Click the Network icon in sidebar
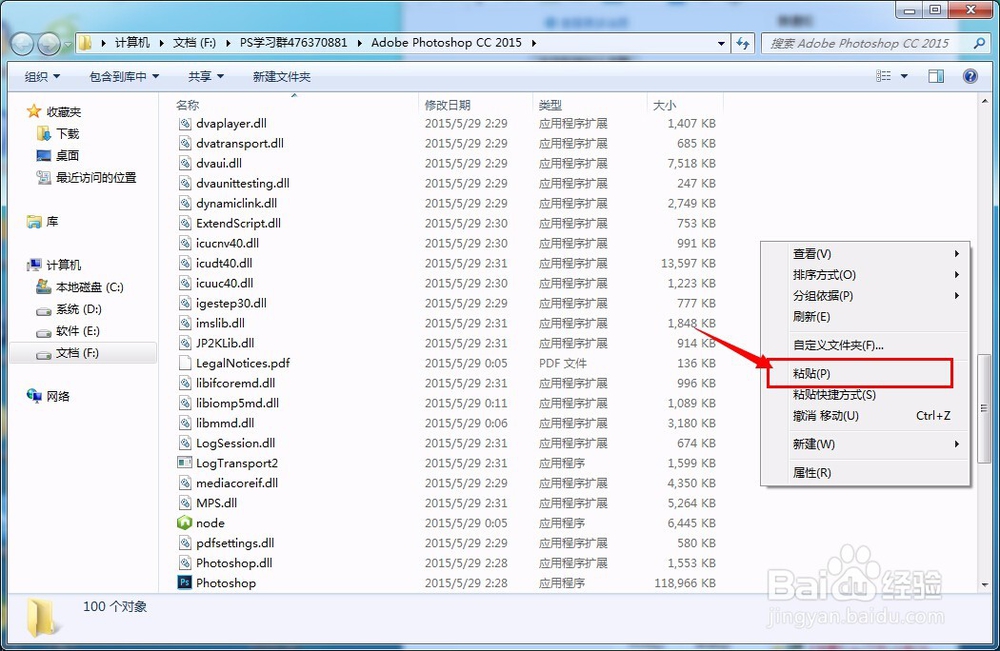The width and height of the screenshot is (1000, 651). pyautogui.click(x=34, y=396)
